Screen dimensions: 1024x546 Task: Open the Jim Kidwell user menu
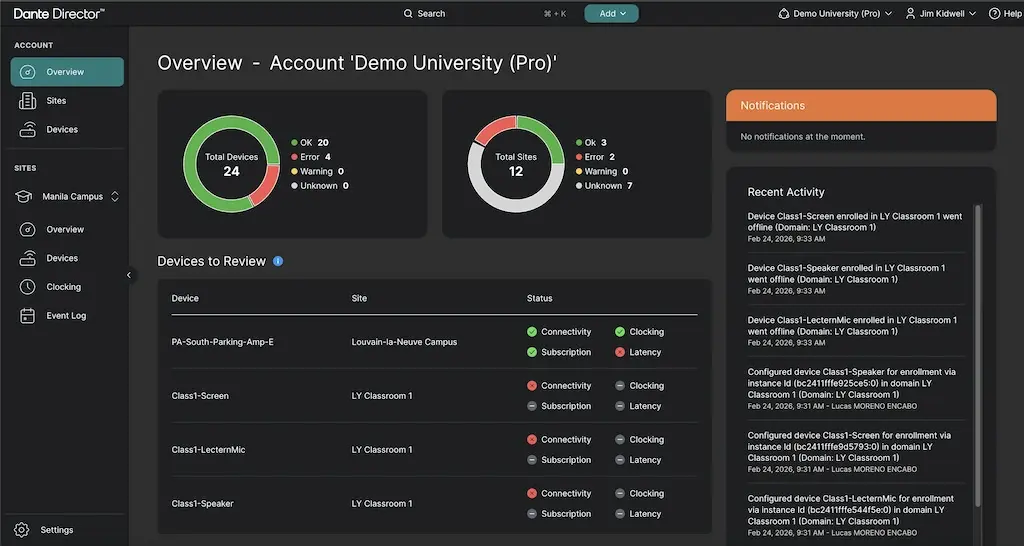click(x=940, y=14)
